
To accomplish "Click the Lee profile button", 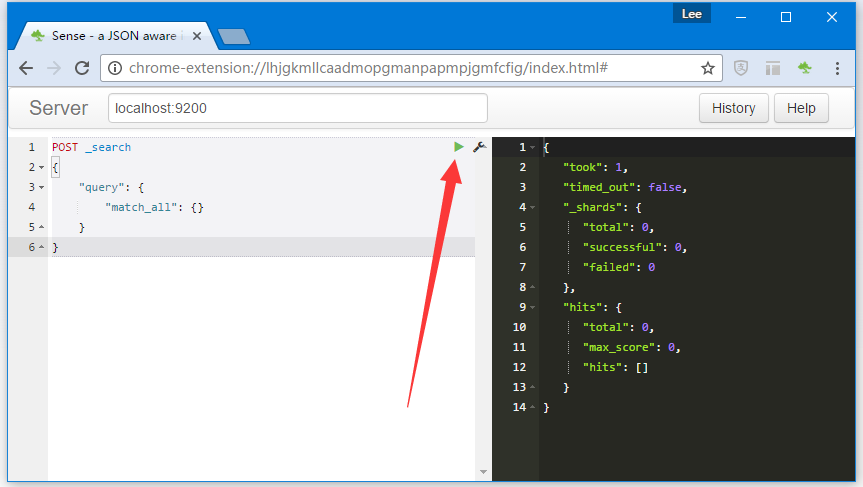I will tap(691, 14).
